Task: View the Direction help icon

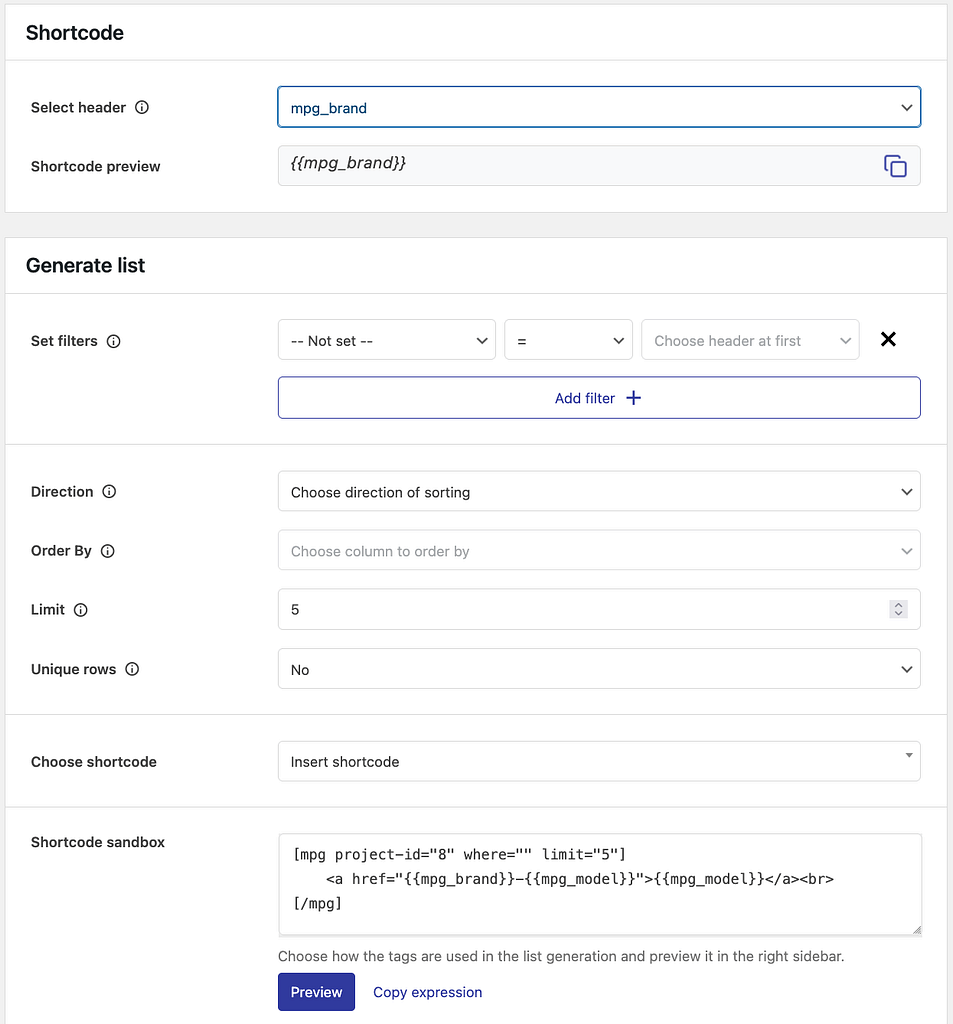Action: (109, 491)
